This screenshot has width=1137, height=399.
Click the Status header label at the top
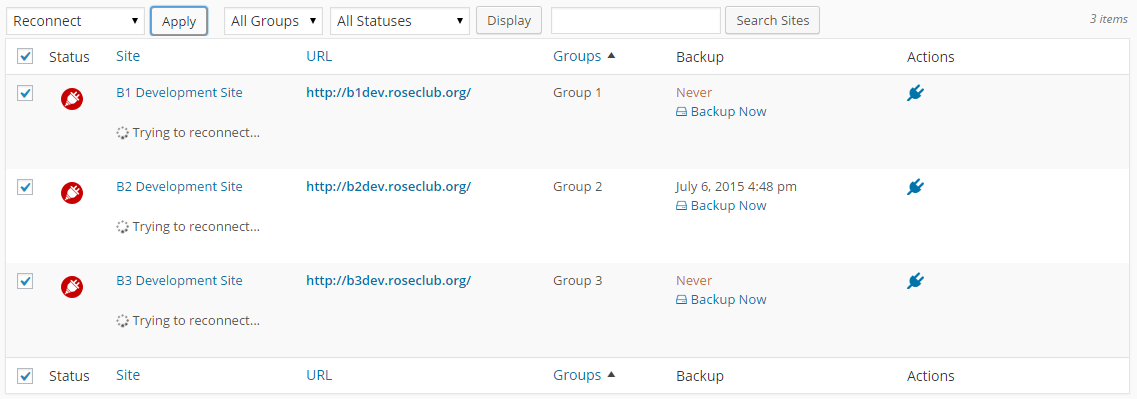point(70,57)
